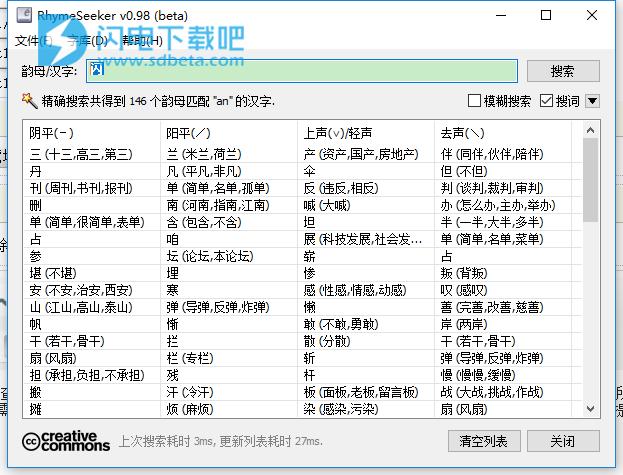
Task: Select the entry 叛 (背叛)
Action: click(464, 274)
